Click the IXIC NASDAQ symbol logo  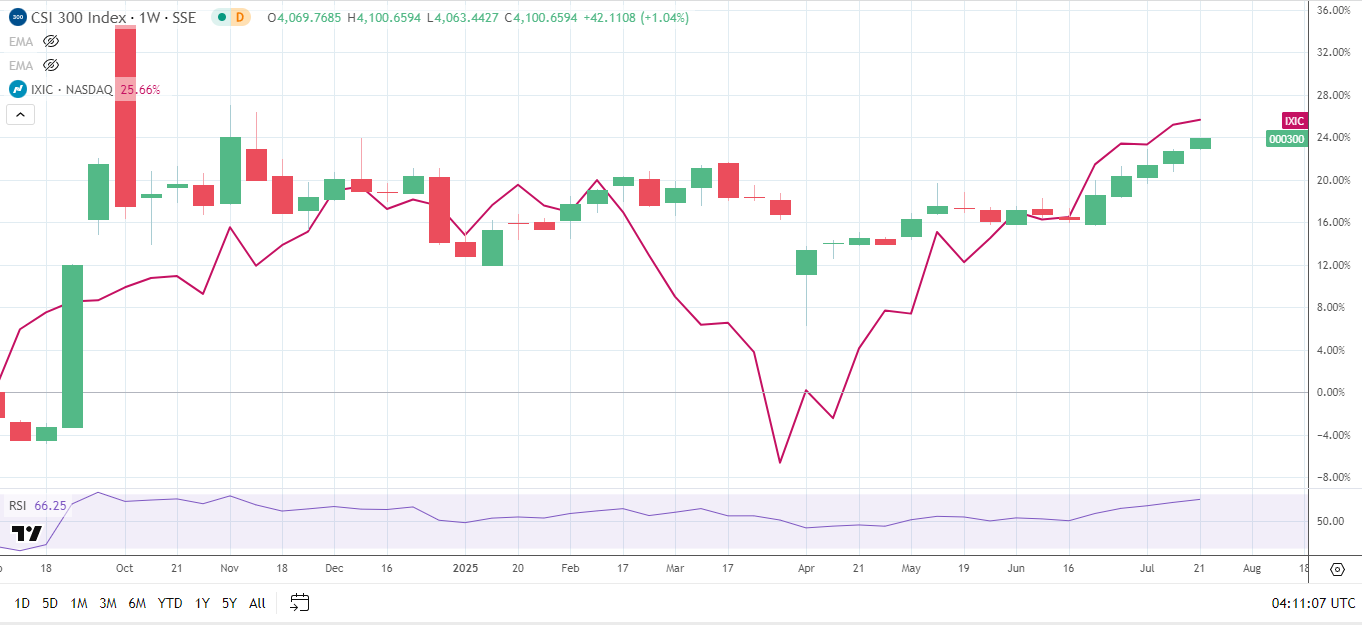18,89
